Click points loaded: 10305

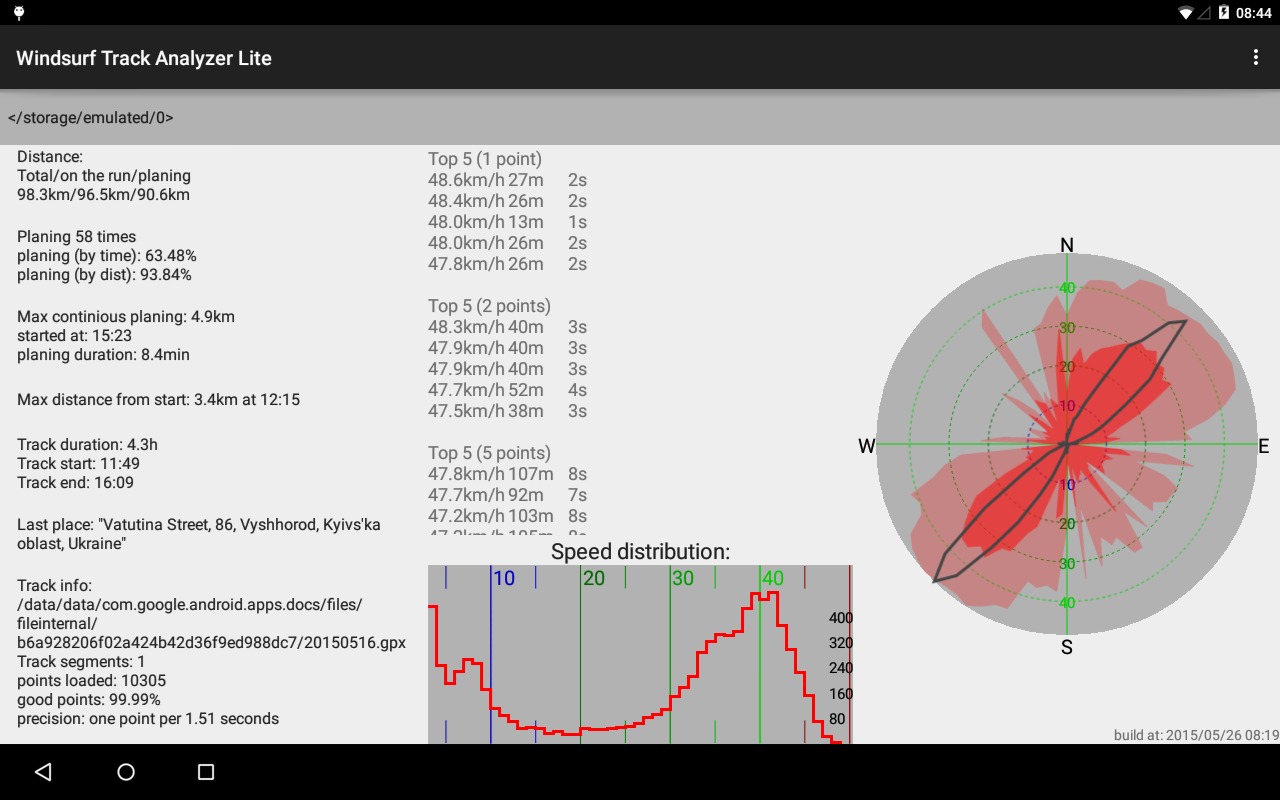91,681
